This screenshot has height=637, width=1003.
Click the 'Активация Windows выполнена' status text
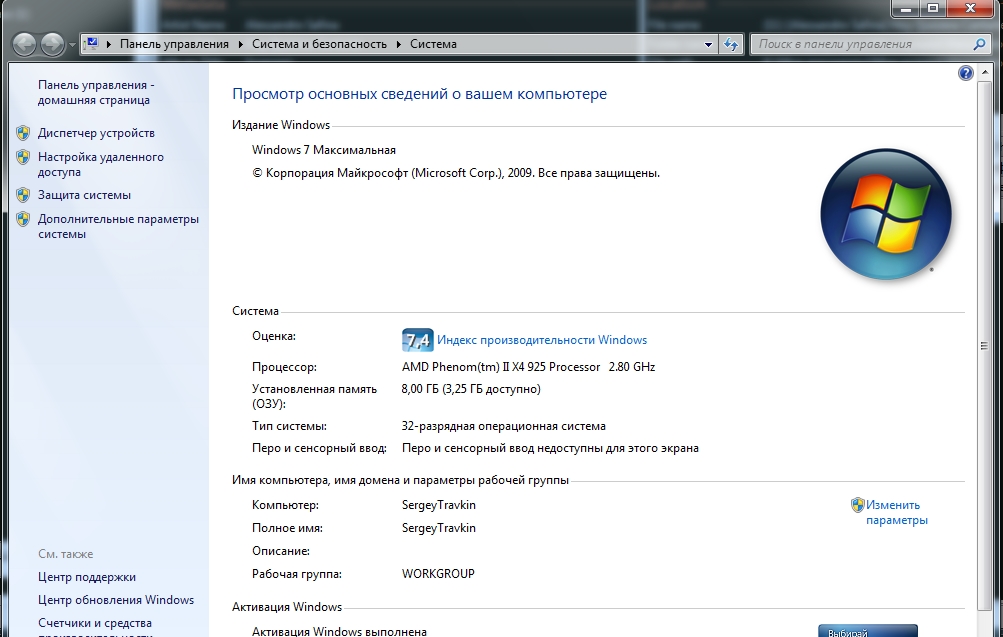[339, 631]
